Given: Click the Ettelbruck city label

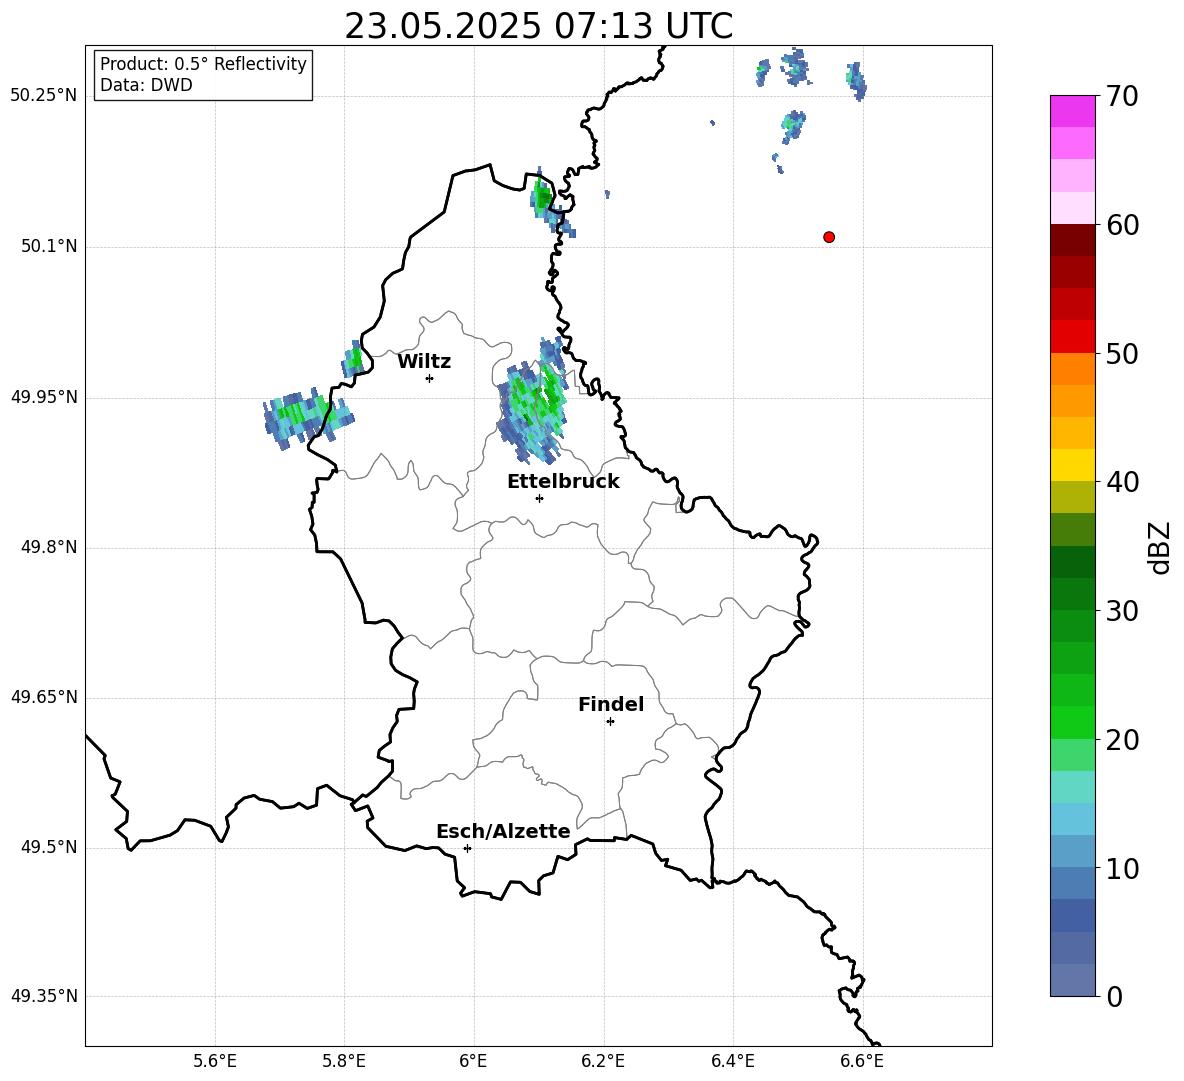Looking at the screenshot, I should 563,482.
